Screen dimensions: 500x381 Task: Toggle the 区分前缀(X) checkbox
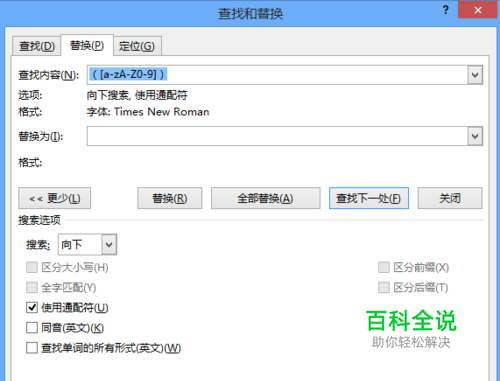pos(384,267)
